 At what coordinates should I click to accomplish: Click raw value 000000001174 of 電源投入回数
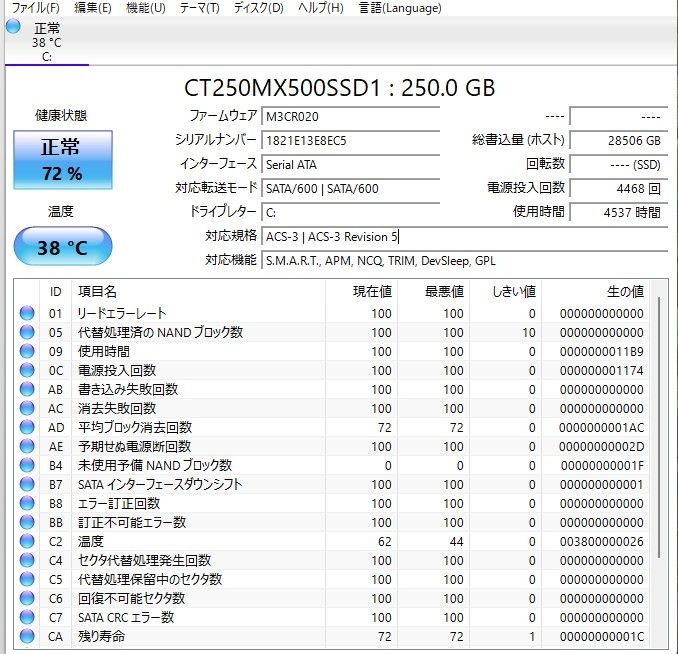pyautogui.click(x=601, y=371)
